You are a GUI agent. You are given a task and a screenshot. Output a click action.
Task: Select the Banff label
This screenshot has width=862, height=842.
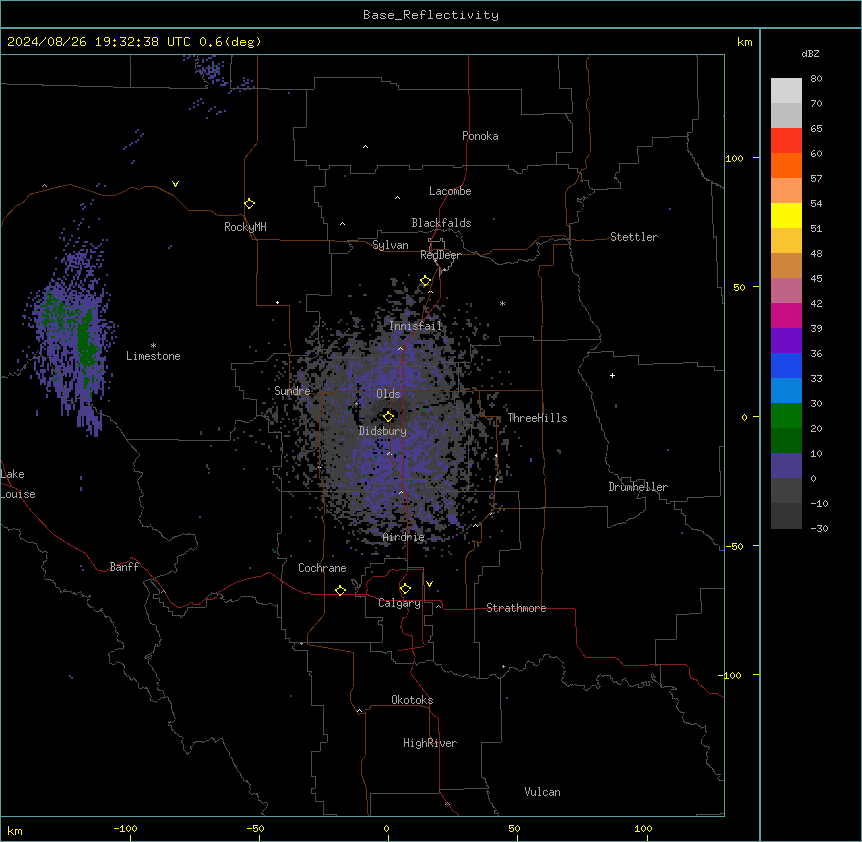click(124, 567)
